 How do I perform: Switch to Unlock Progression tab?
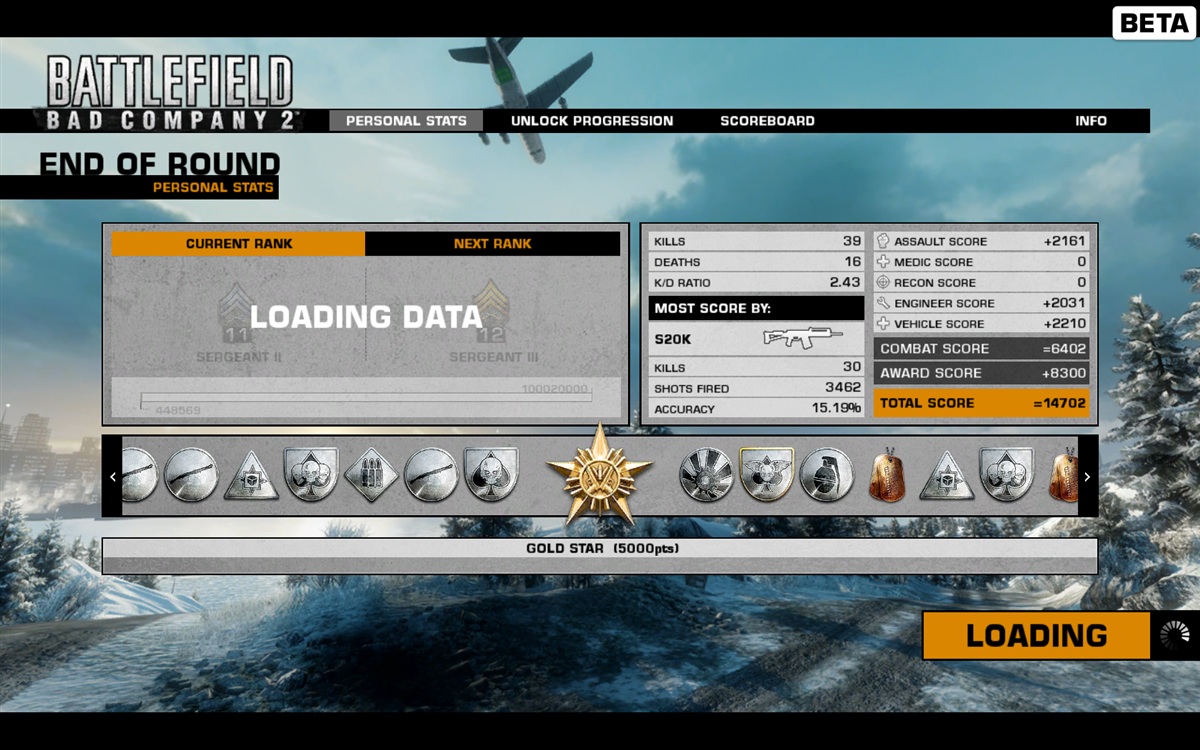click(x=592, y=121)
